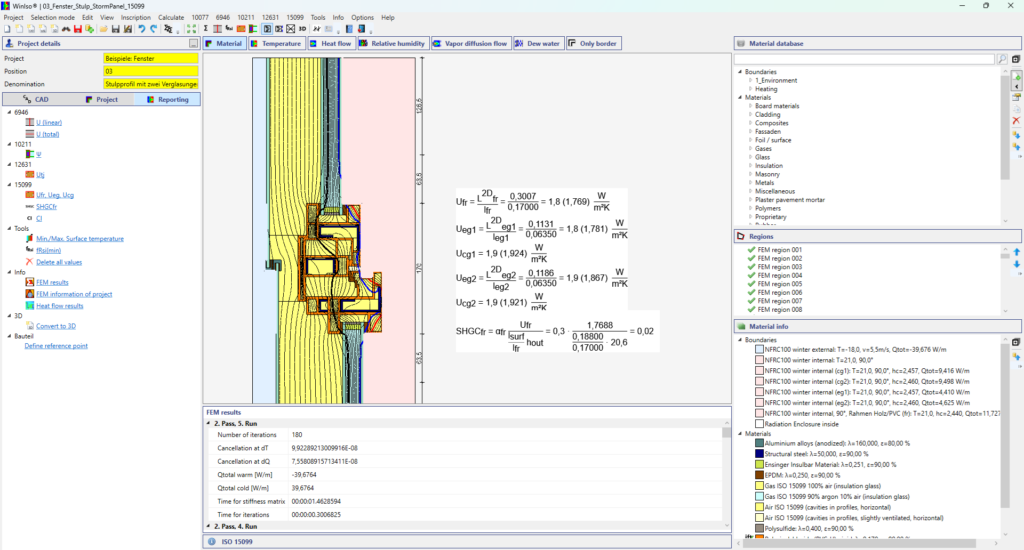Collapse the 6946 tree node
Screen dimensions: 1024x550
[9, 112]
